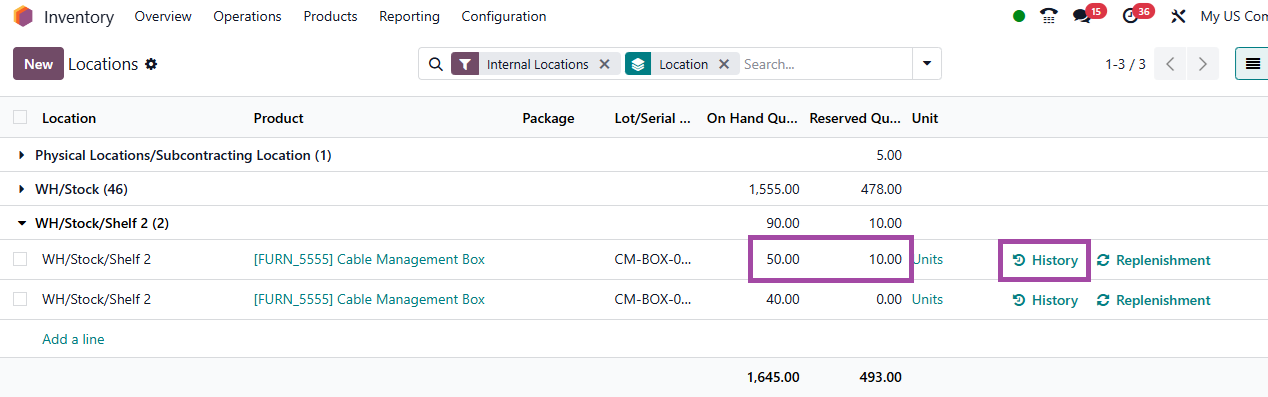Screen dimensions: 1268x397
Task: Go to next page arrow
Action: [1202, 64]
